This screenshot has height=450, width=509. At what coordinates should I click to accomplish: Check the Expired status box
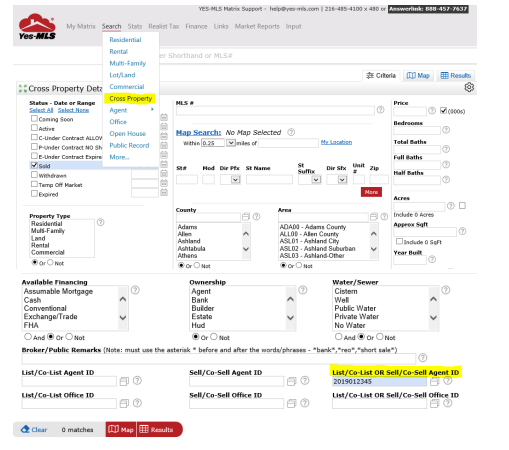[x=34, y=193]
